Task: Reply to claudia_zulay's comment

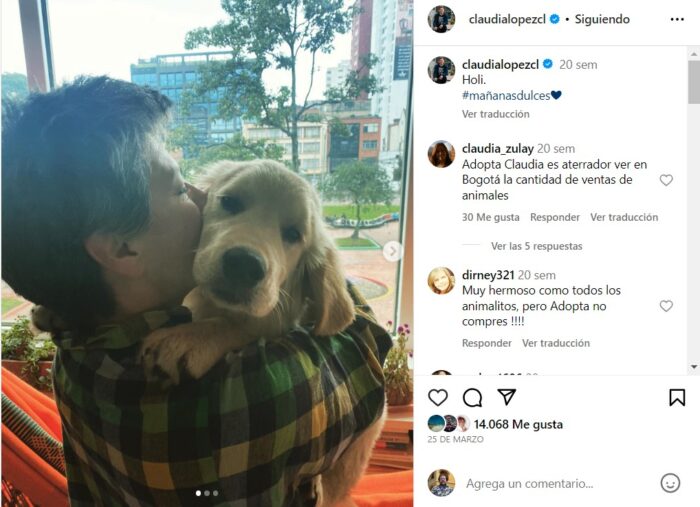Action: point(554,217)
